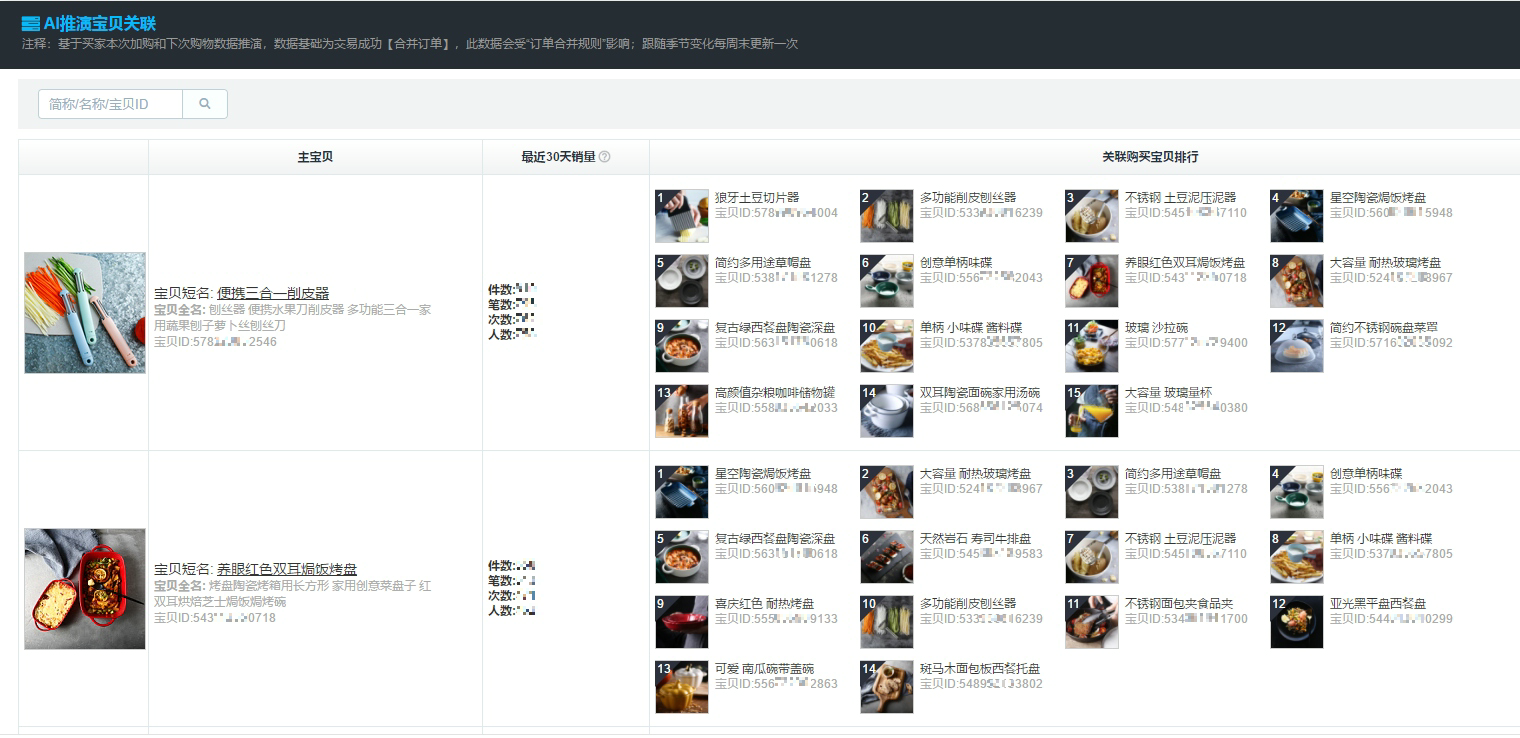This screenshot has width=1520, height=738.
Task: Open the 养眼红色双耳焗饭烤盘 short name link
Action: click(x=287, y=569)
